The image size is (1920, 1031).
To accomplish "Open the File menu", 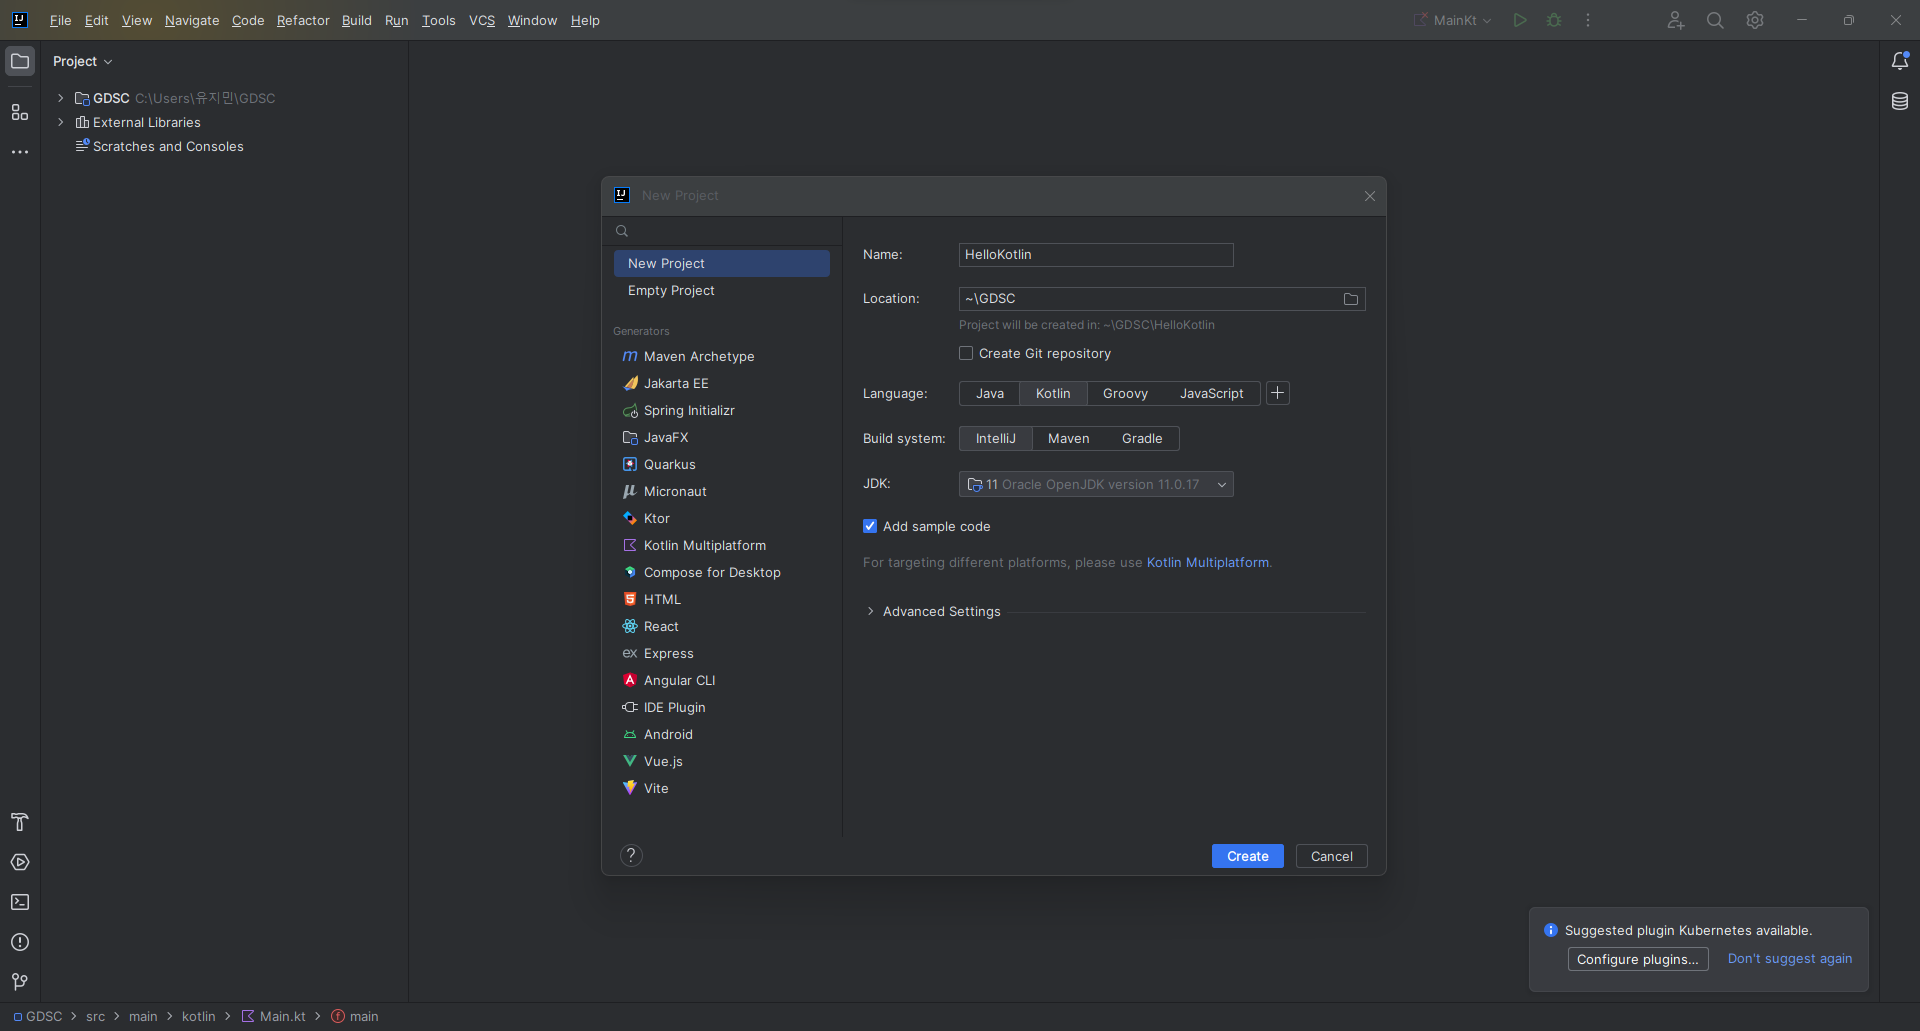I will [x=60, y=20].
